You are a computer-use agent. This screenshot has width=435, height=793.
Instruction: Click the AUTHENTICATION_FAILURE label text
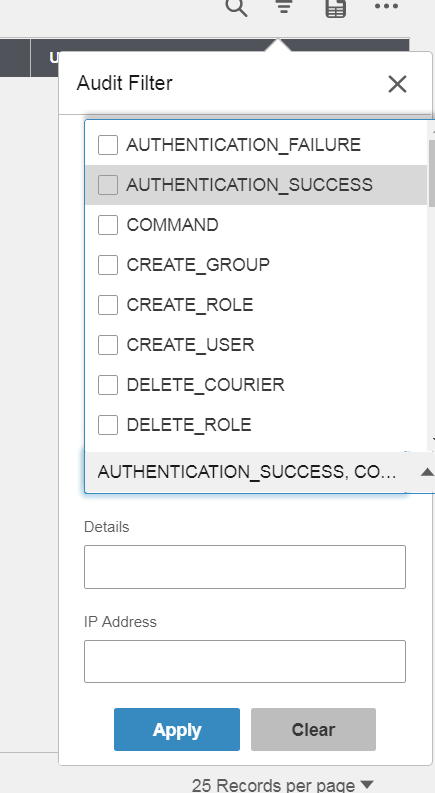(244, 145)
